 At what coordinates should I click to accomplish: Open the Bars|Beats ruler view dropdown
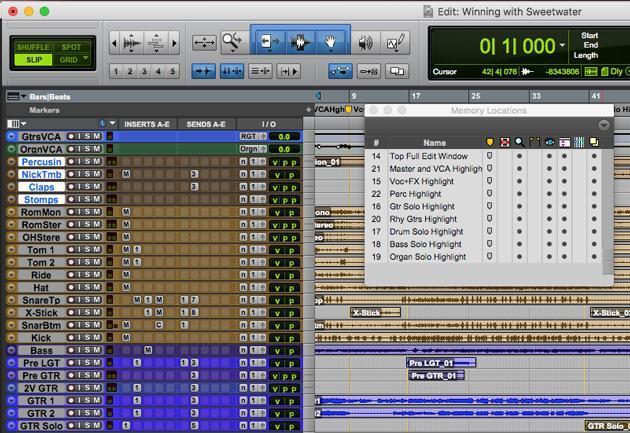pyautogui.click(x=23, y=96)
